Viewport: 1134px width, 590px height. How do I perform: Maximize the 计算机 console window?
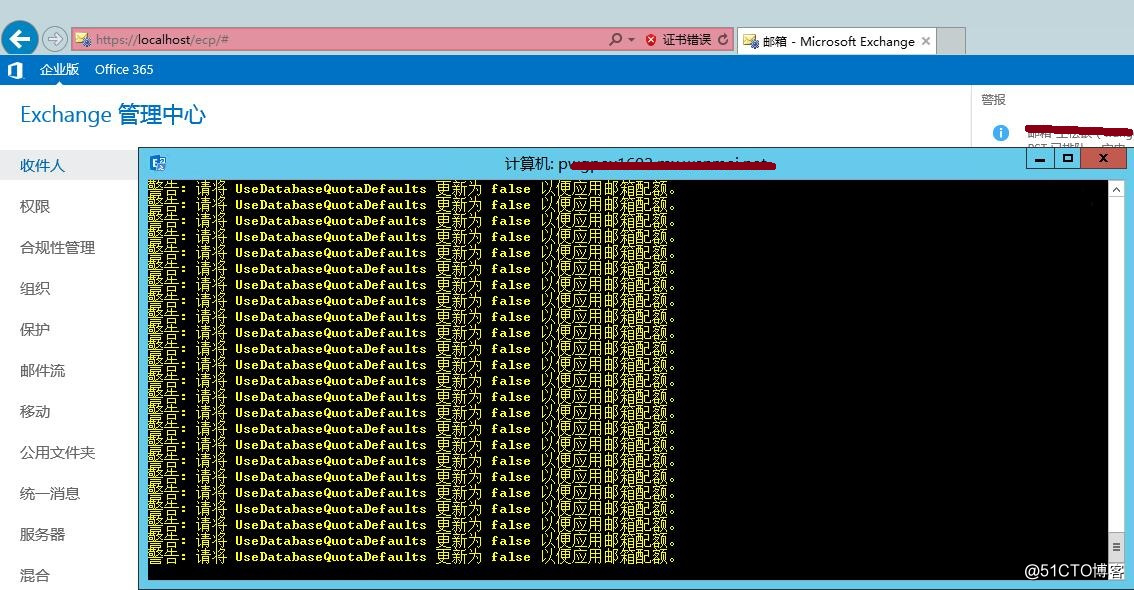coord(1067,158)
